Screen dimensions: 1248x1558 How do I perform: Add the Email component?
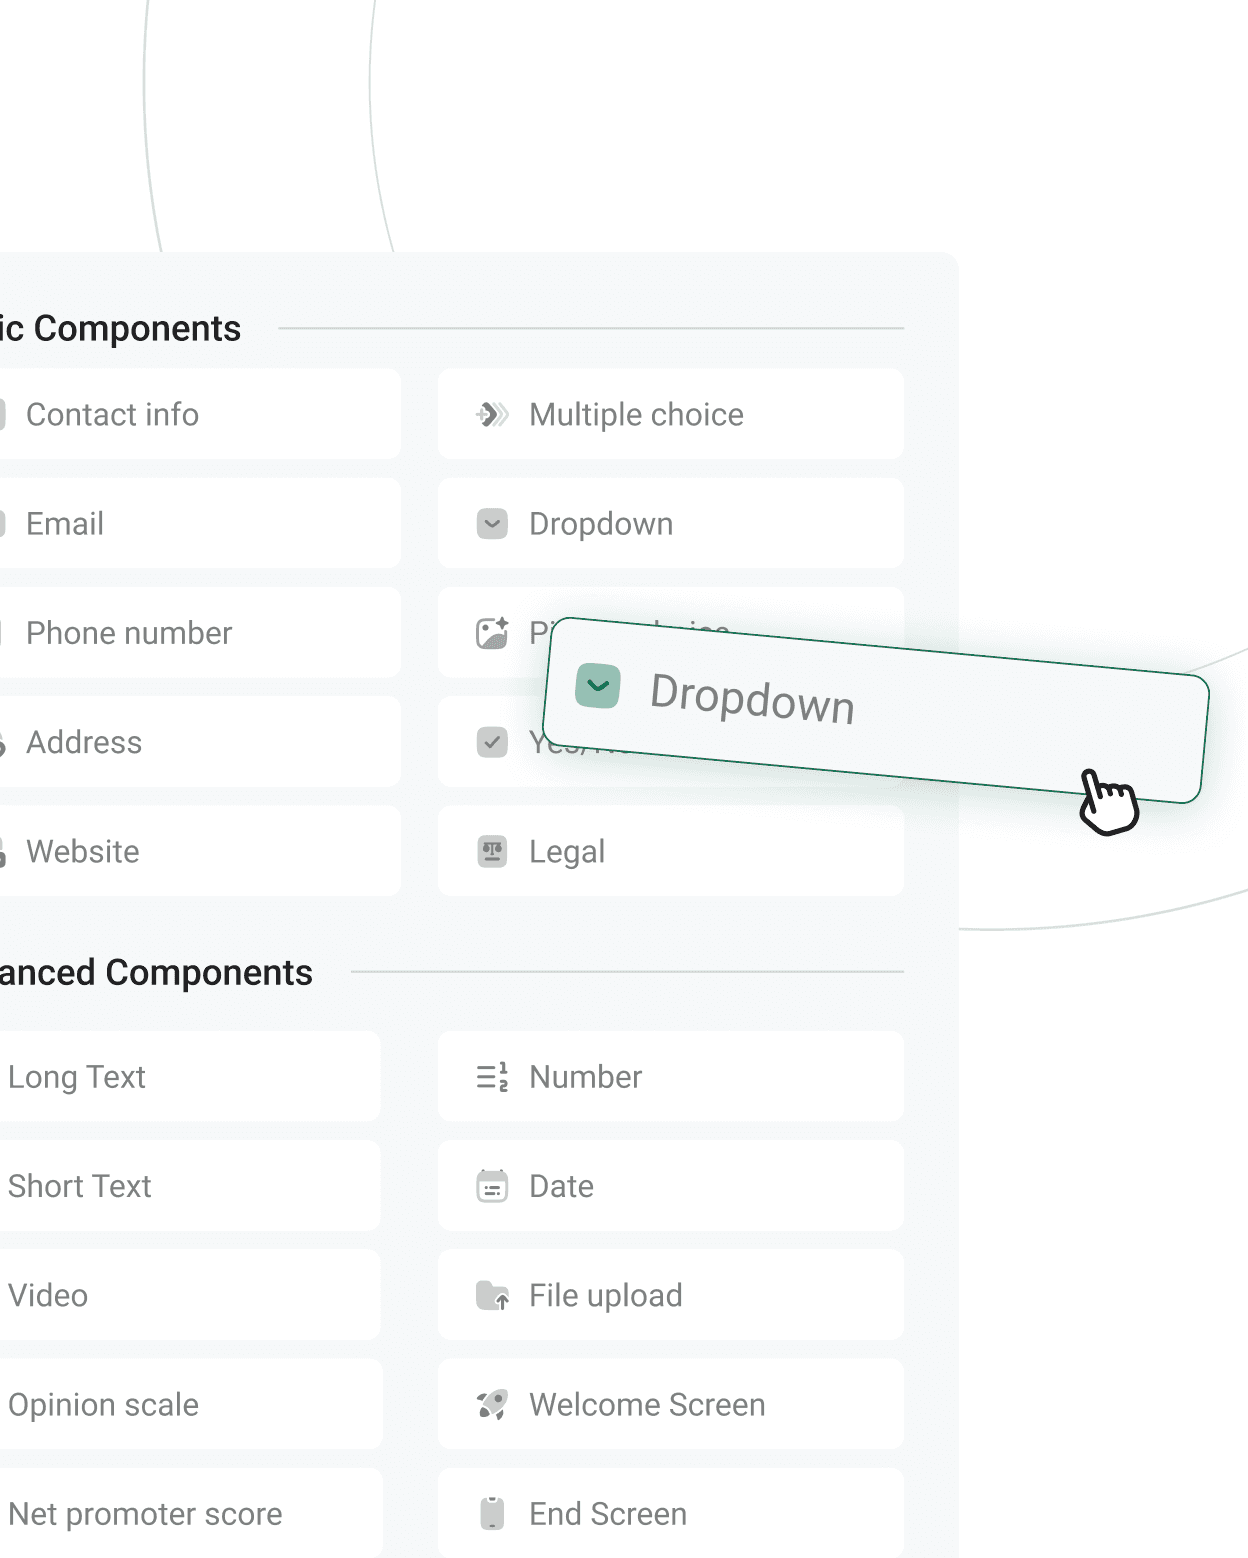200,523
